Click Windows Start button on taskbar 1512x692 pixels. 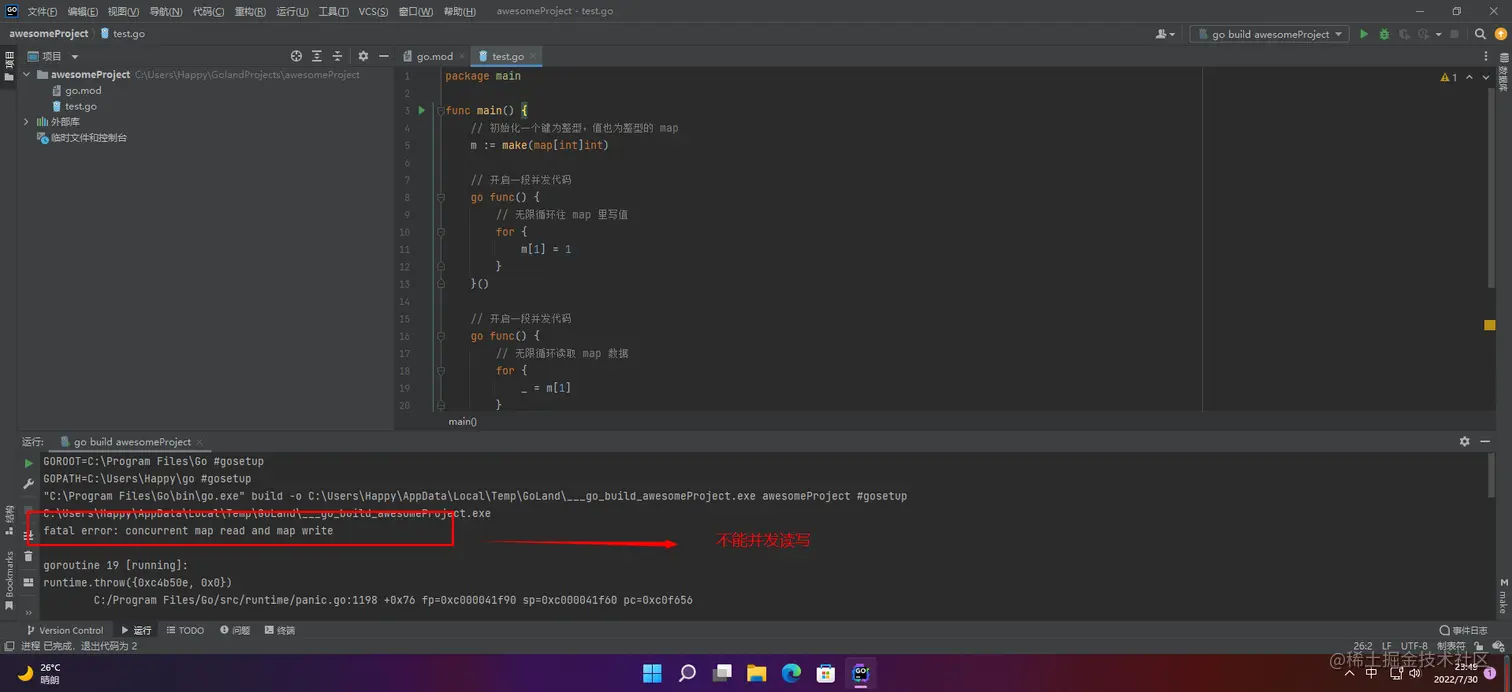point(652,672)
